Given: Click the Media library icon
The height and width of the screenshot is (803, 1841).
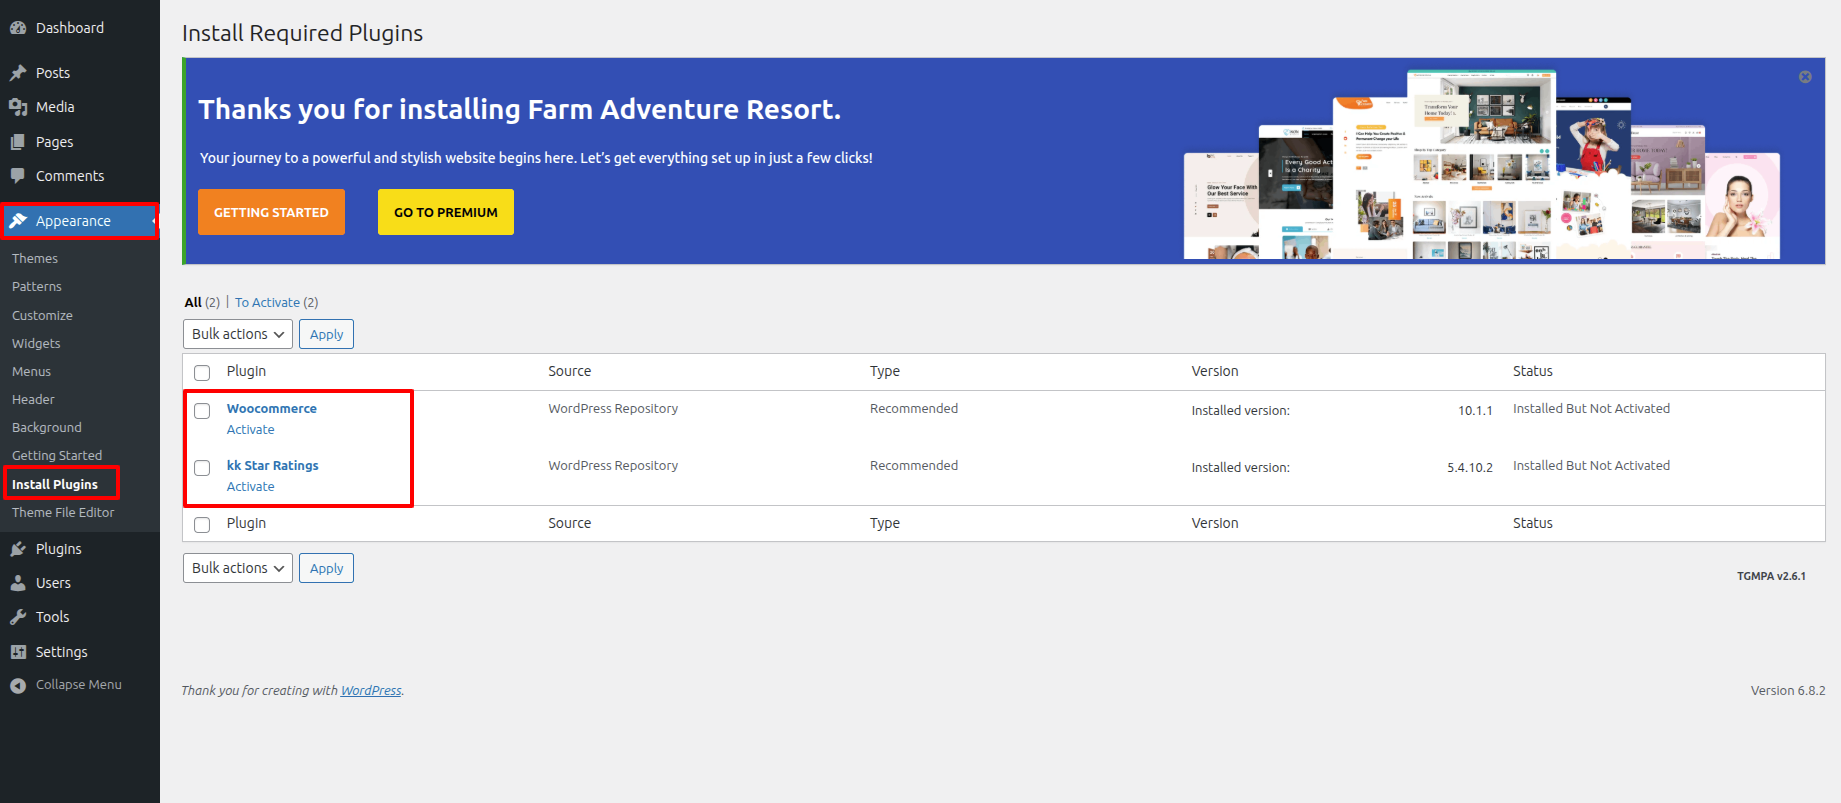Looking at the screenshot, I should coord(18,107).
